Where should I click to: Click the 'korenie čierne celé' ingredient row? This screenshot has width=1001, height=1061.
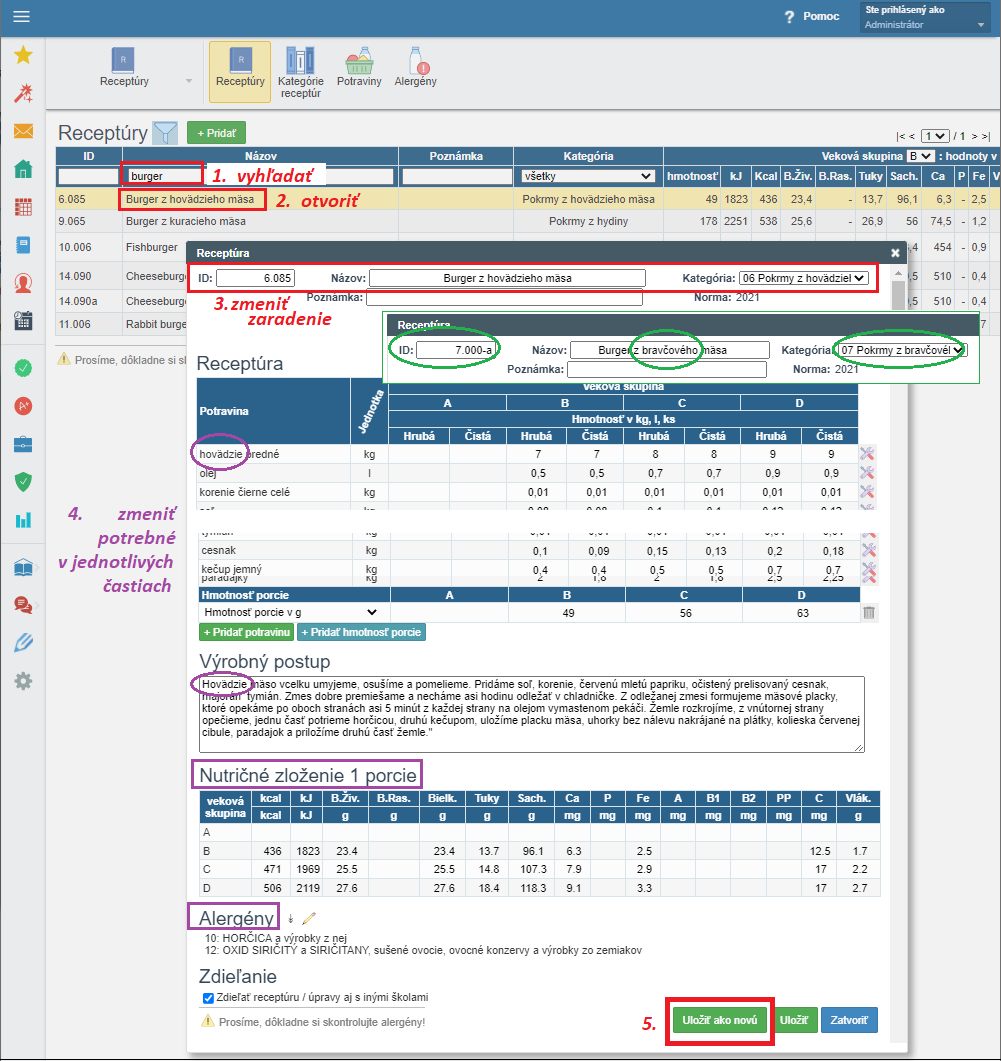(x=528, y=492)
